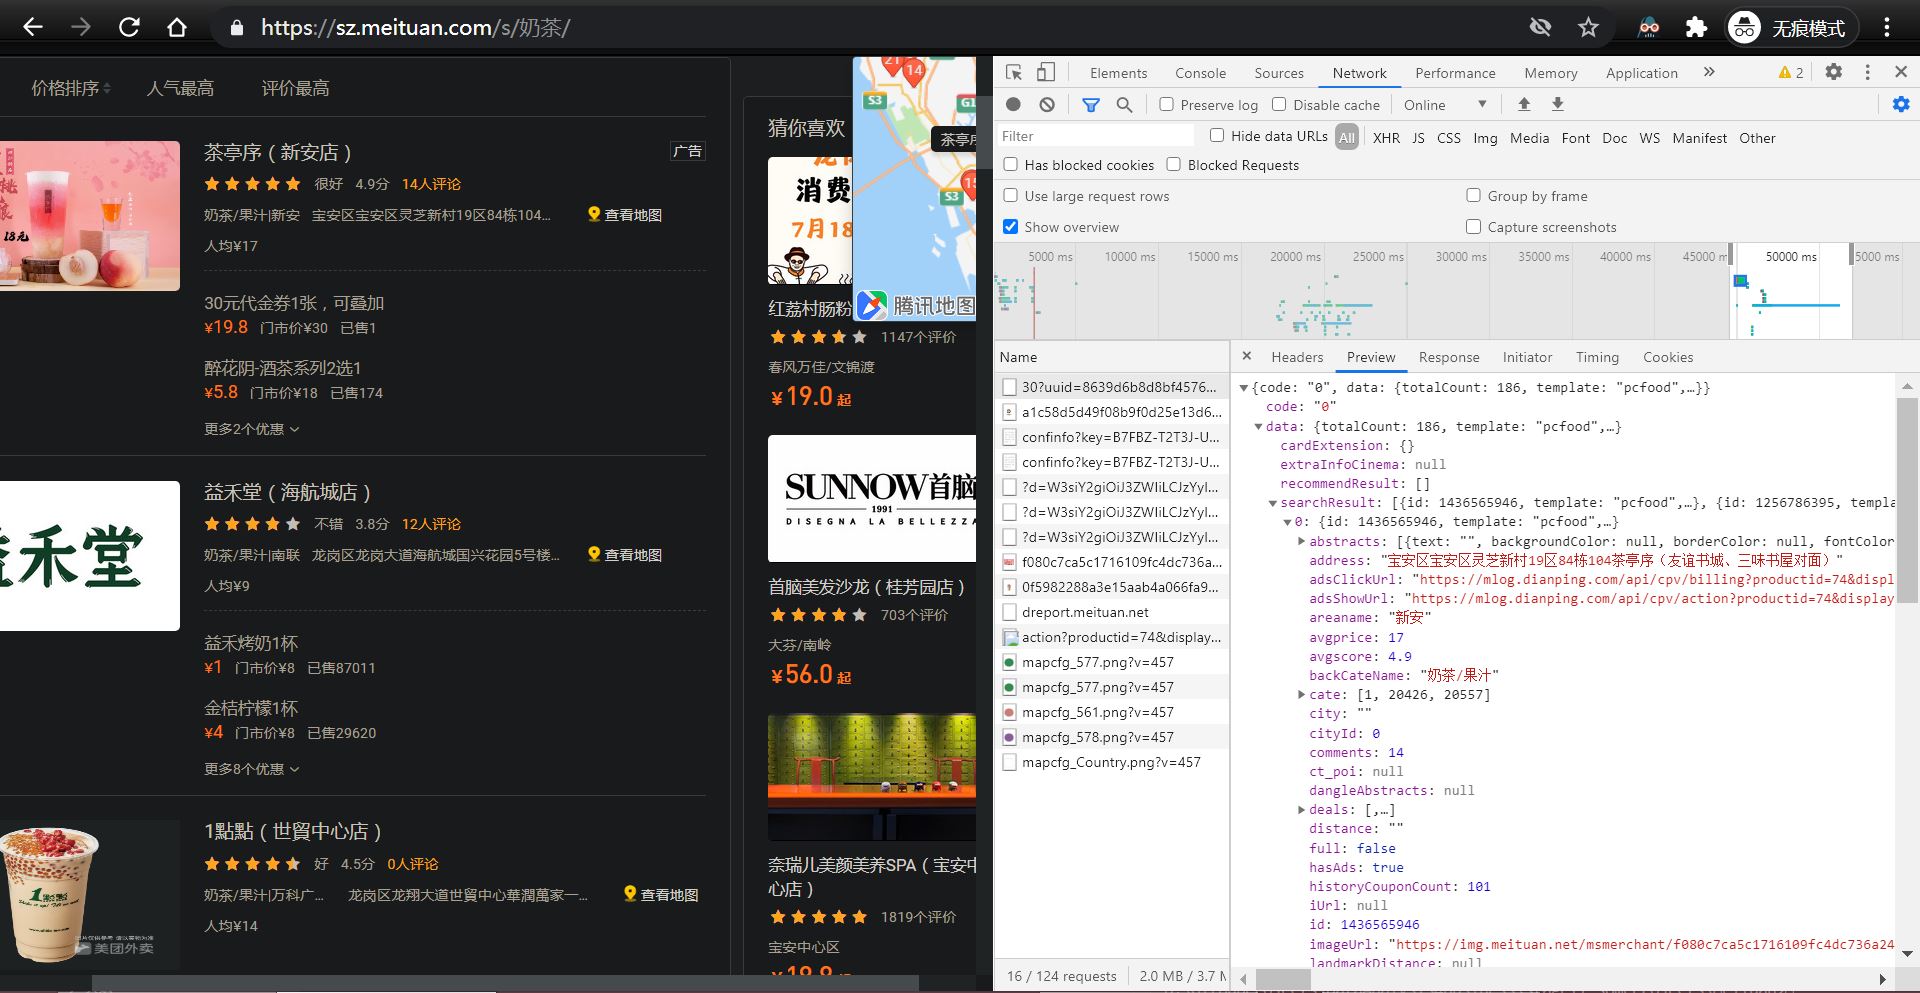Open the Chrome three-dot menu
The height and width of the screenshot is (993, 1920).
(1887, 27)
